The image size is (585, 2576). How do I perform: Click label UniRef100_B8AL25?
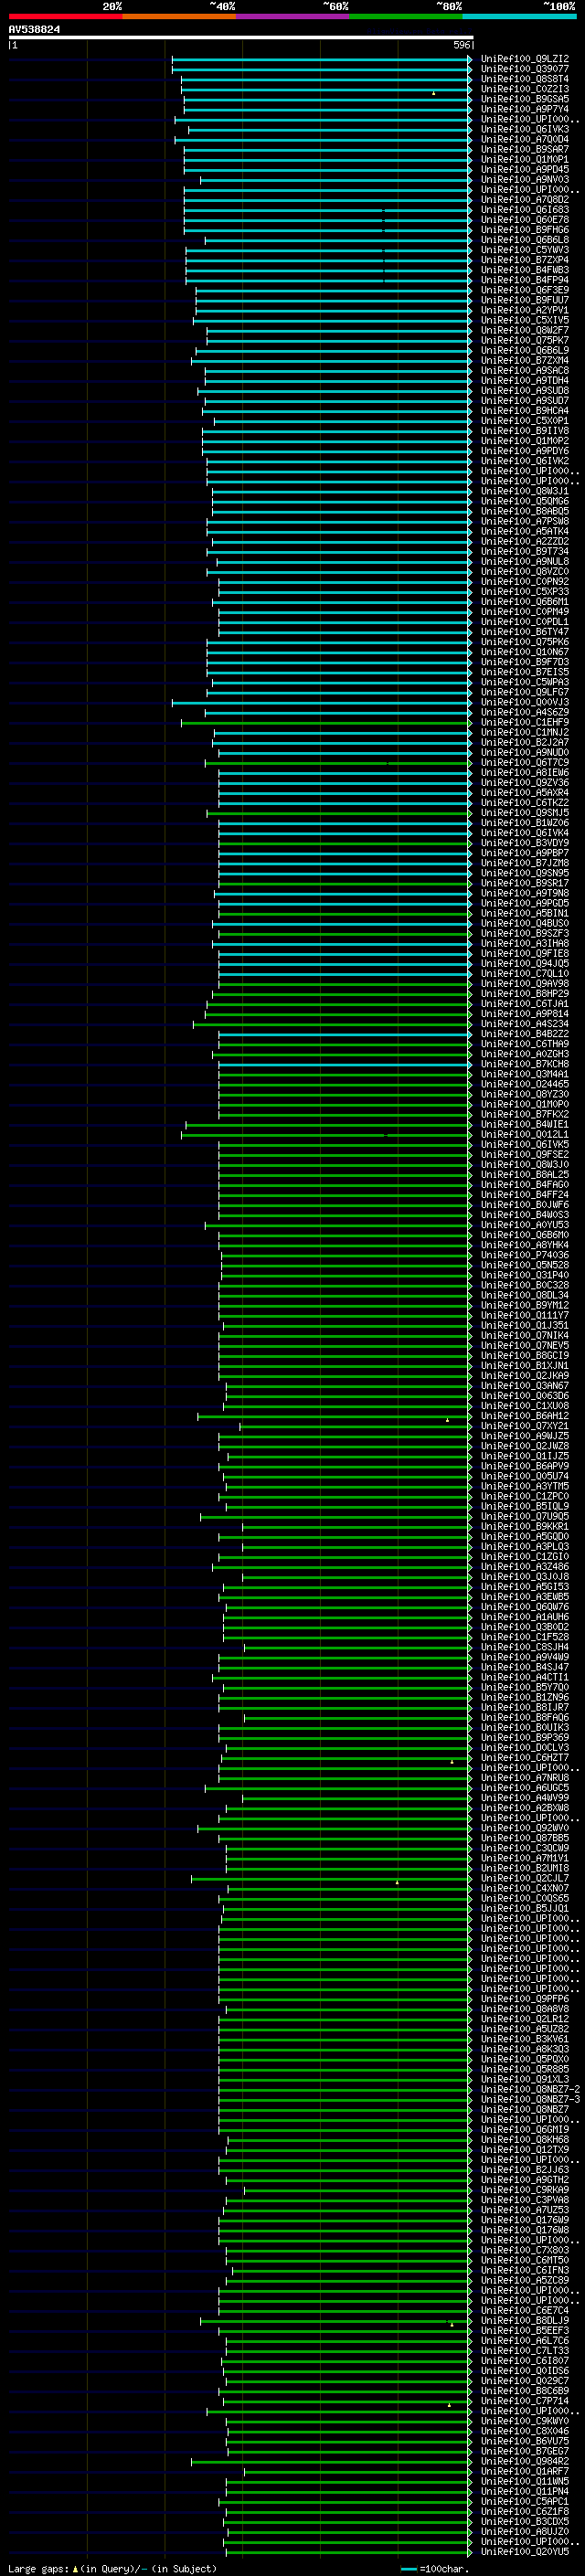click(x=524, y=1175)
